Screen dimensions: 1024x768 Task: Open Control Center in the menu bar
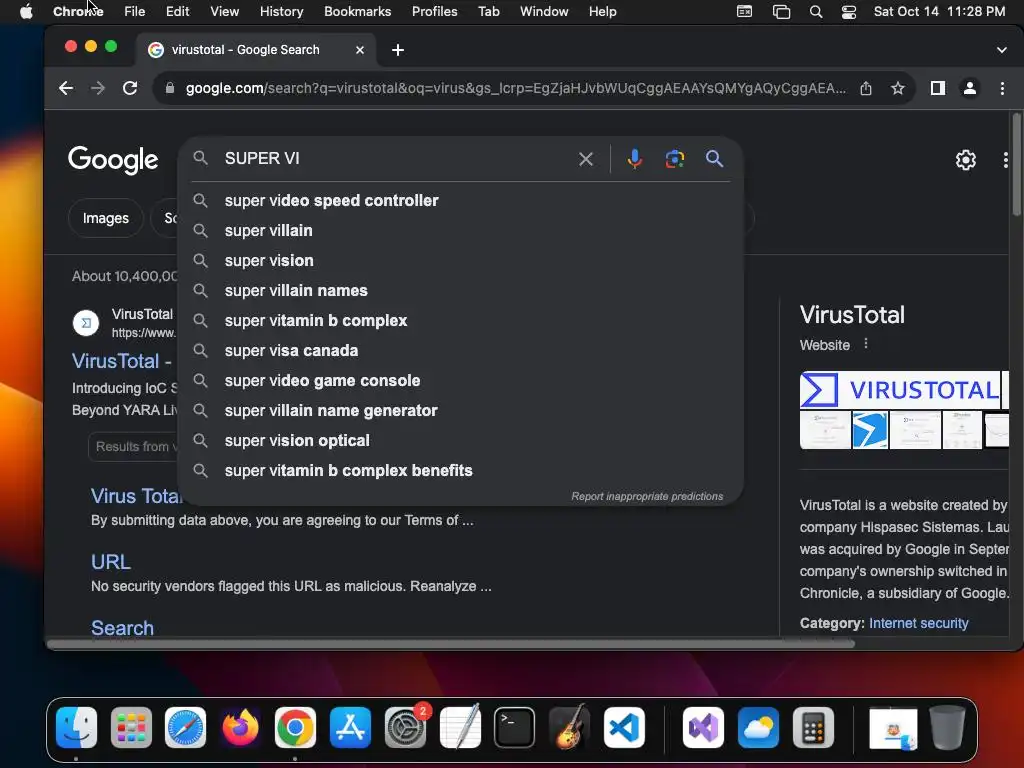click(x=848, y=12)
